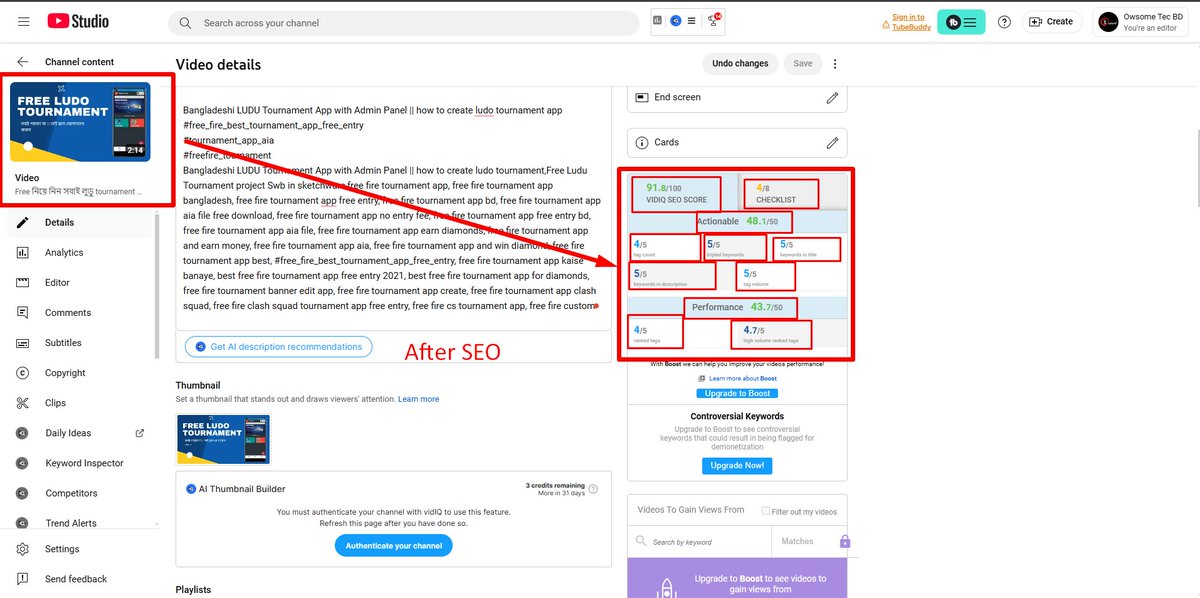Open Learn more about Boost link
This screenshot has height=598, width=1200.
742,379
